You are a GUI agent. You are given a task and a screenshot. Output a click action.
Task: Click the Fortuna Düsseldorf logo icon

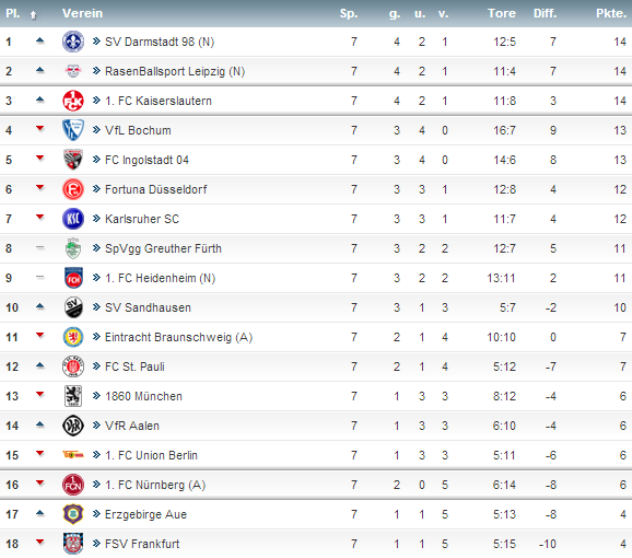click(72, 189)
